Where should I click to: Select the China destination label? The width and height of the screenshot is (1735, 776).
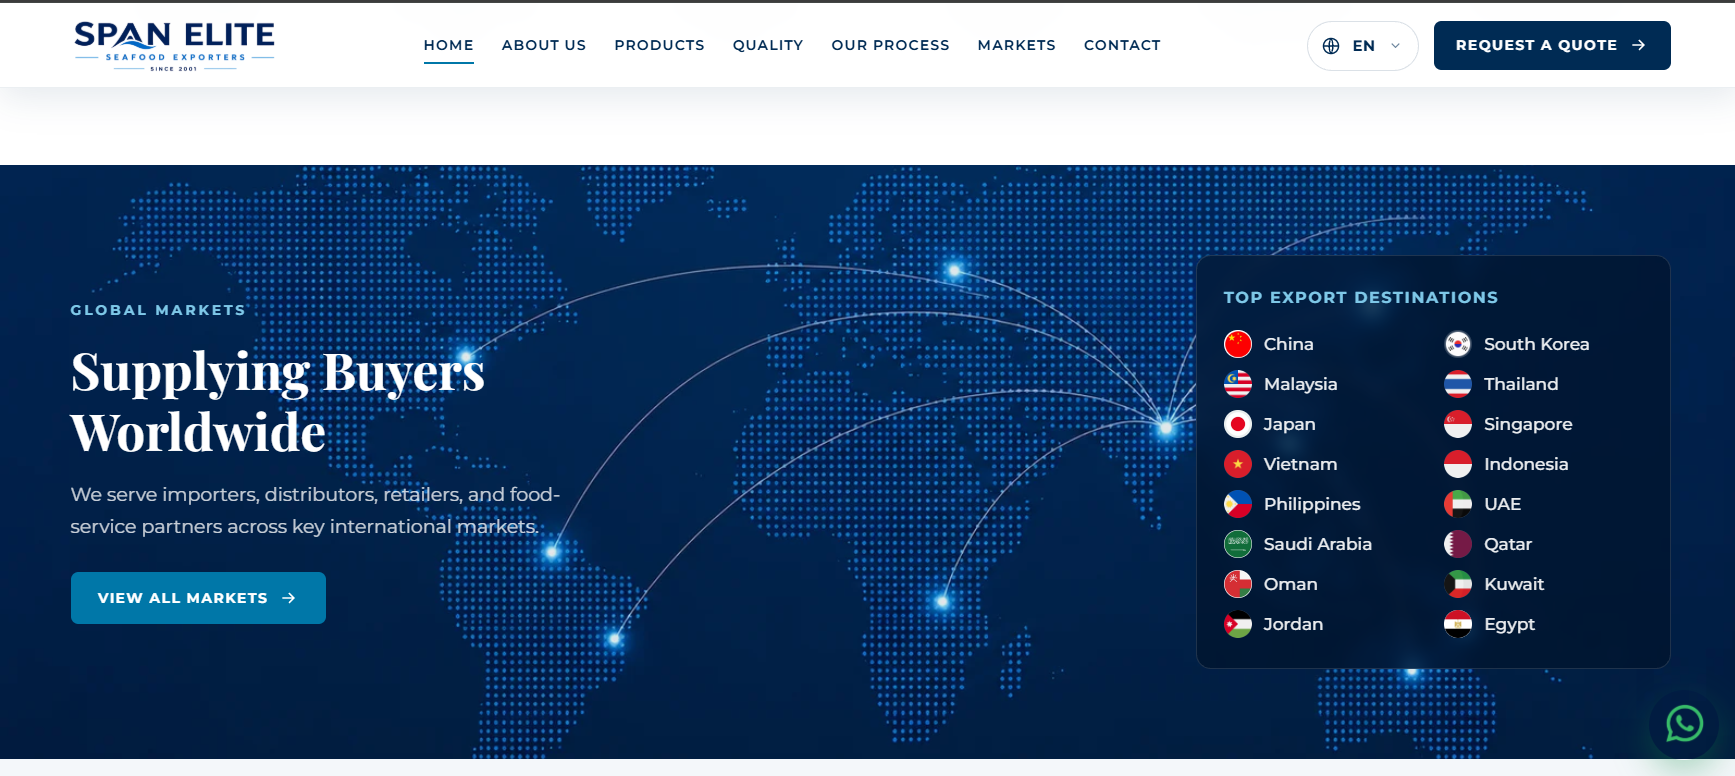(1289, 344)
